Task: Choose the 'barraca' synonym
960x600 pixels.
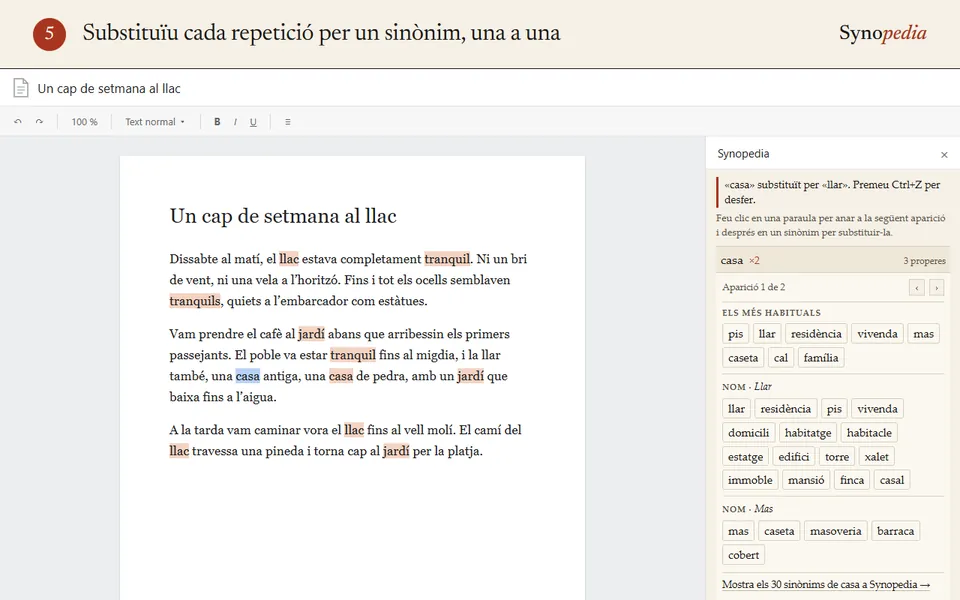Action: (x=895, y=531)
